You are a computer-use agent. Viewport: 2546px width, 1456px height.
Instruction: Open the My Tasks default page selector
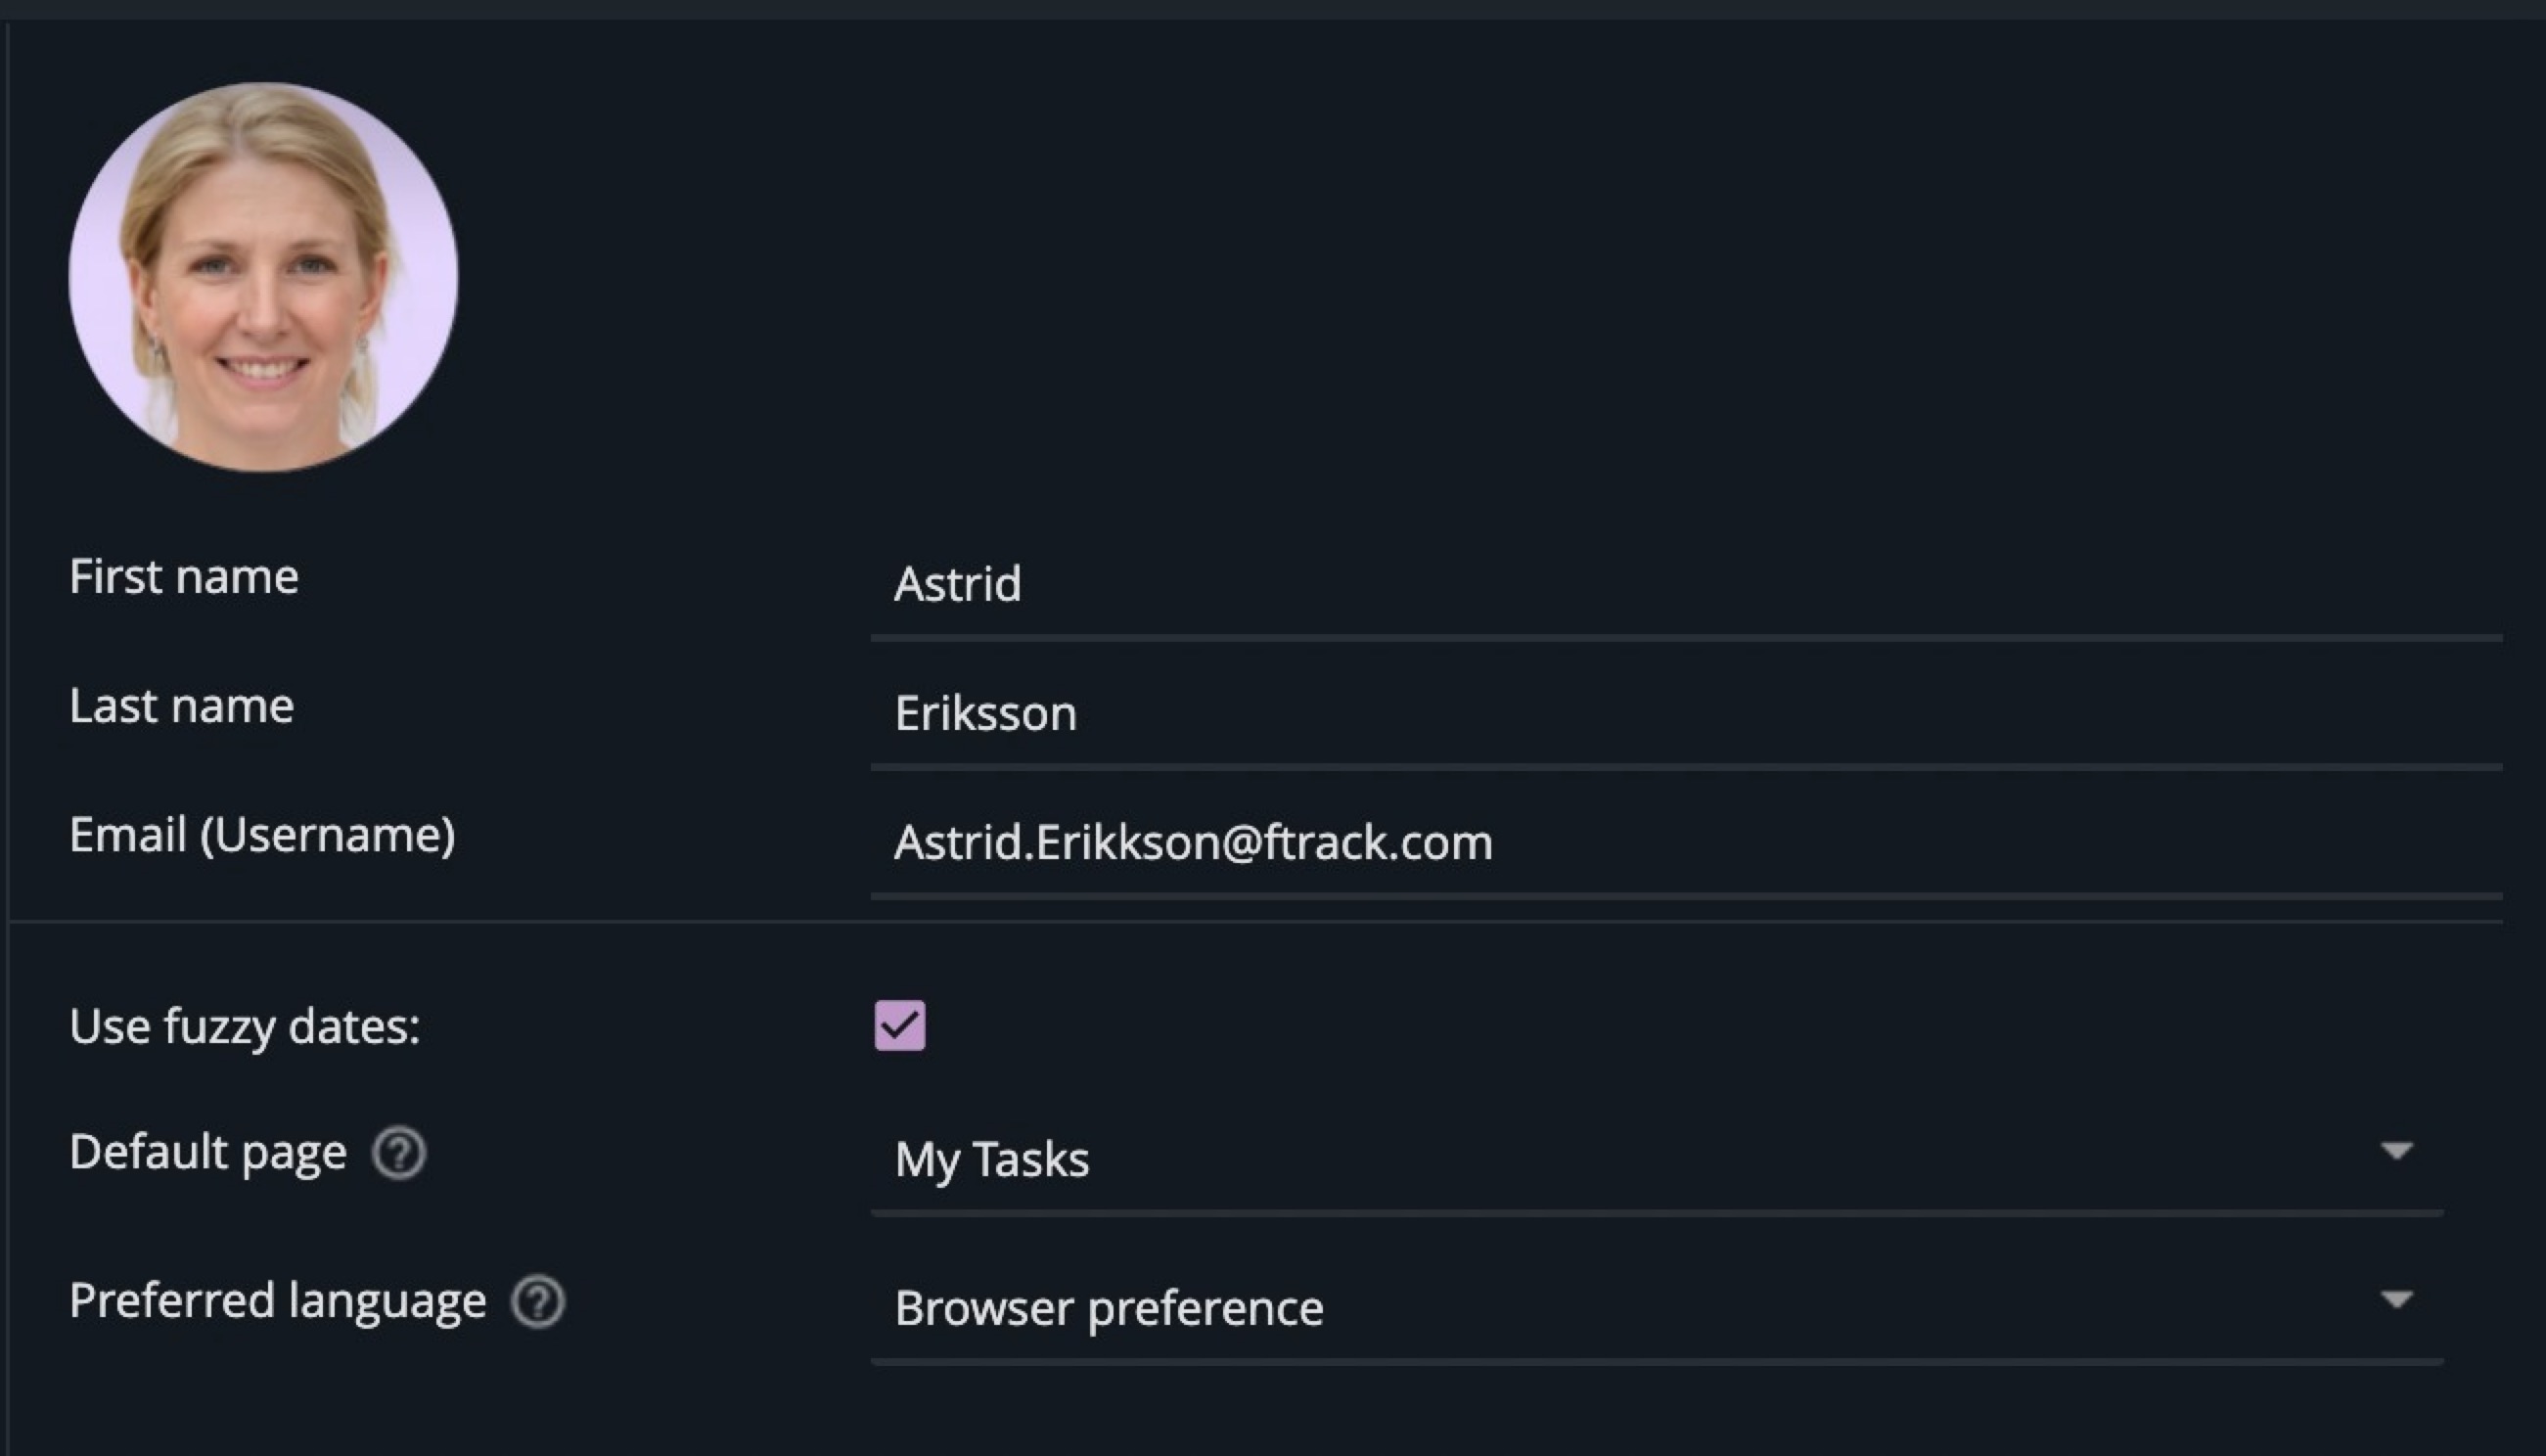(x=1600, y=1160)
